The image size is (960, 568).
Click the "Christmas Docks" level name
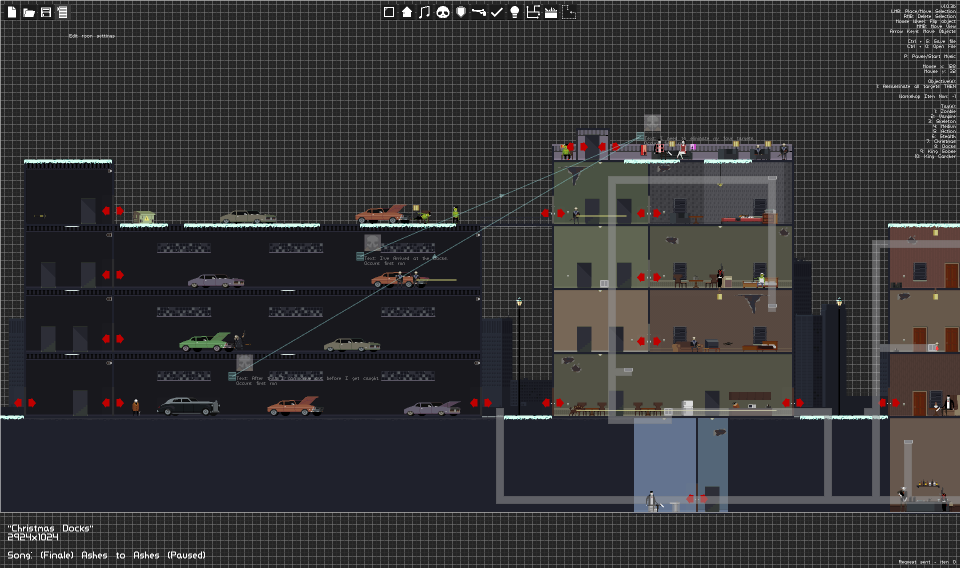pos(50,528)
